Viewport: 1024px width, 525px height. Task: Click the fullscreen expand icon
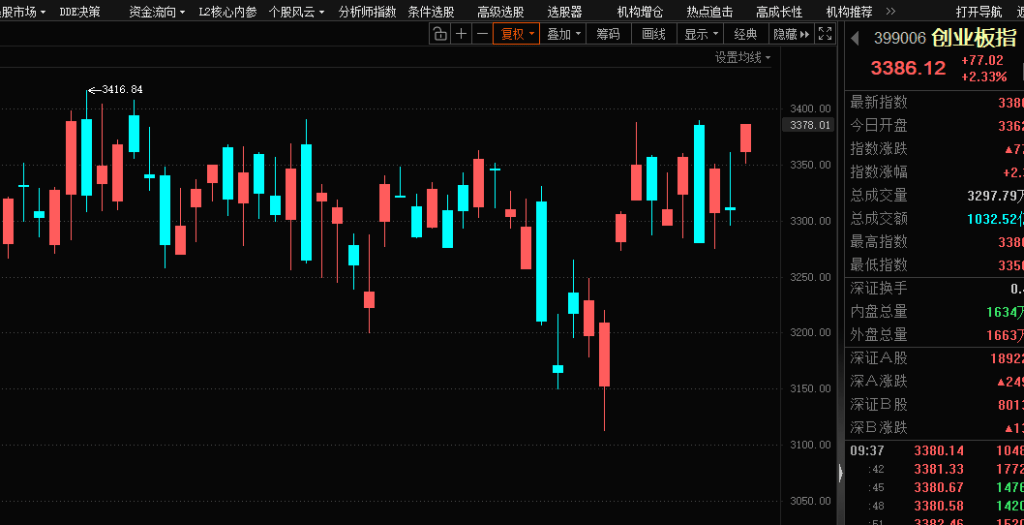click(x=825, y=34)
